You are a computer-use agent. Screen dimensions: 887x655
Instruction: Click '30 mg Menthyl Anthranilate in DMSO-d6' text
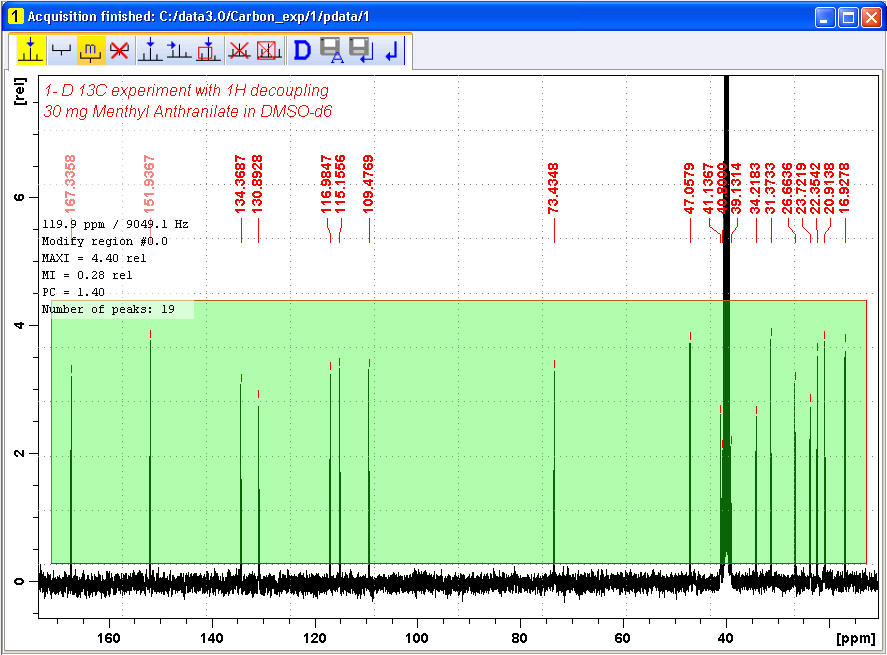click(188, 111)
